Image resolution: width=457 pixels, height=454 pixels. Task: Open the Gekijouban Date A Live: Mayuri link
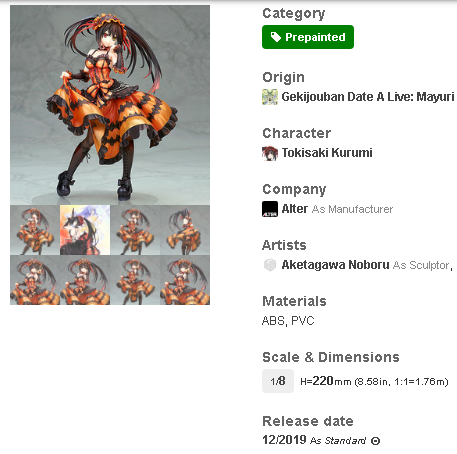click(368, 97)
